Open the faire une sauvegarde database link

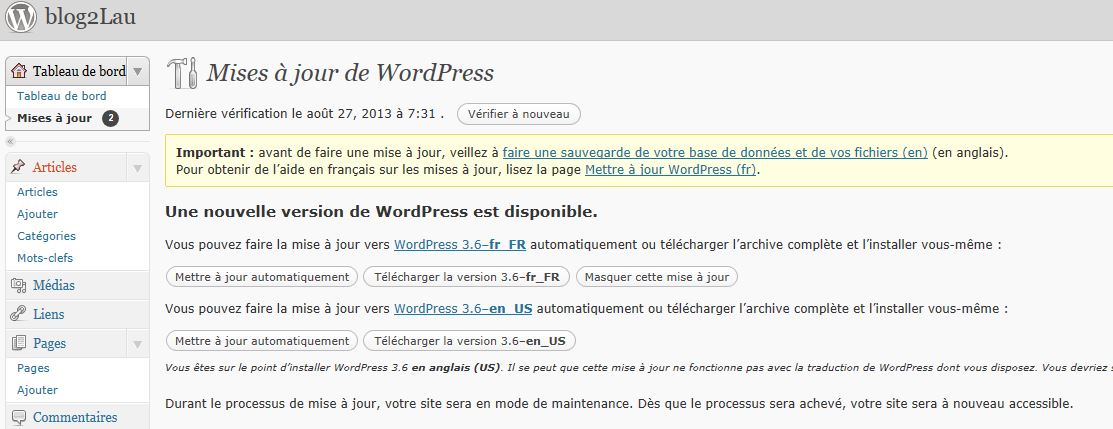coord(715,153)
